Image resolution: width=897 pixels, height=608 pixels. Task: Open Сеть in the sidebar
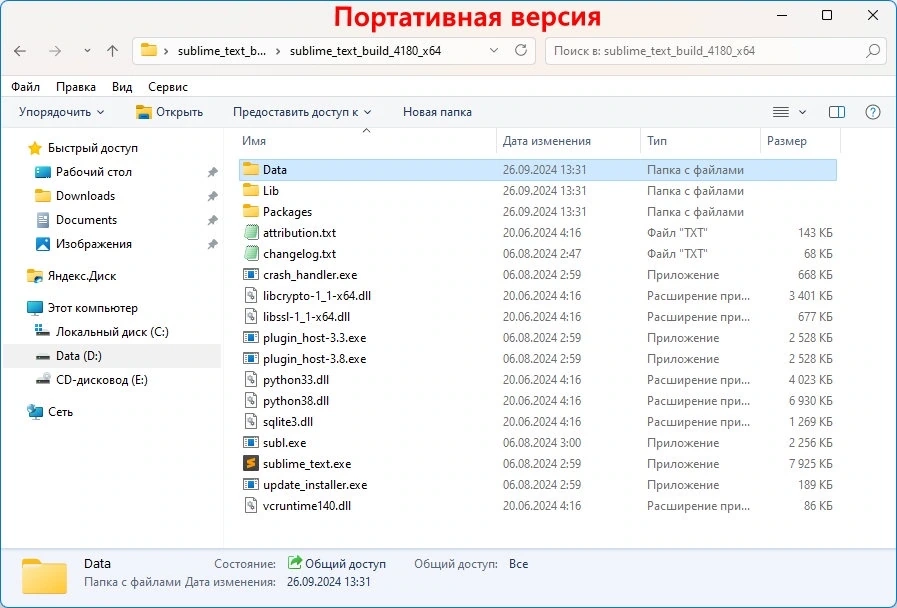tap(60, 412)
